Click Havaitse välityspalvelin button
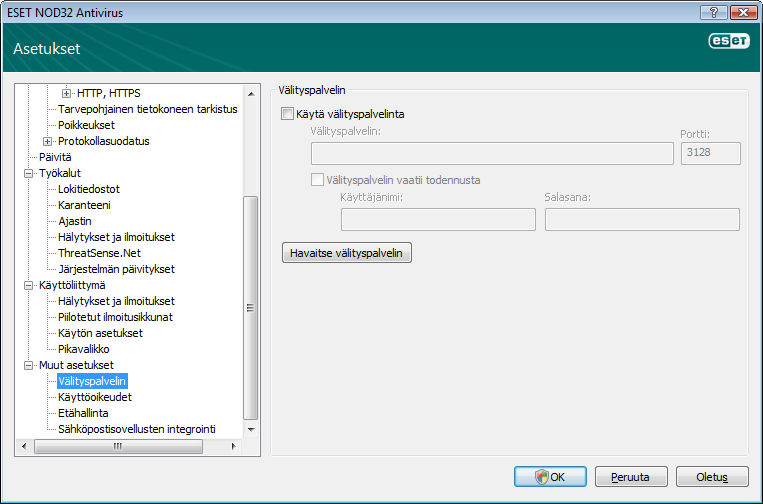Viewport: 763px width, 504px height. 346,253
